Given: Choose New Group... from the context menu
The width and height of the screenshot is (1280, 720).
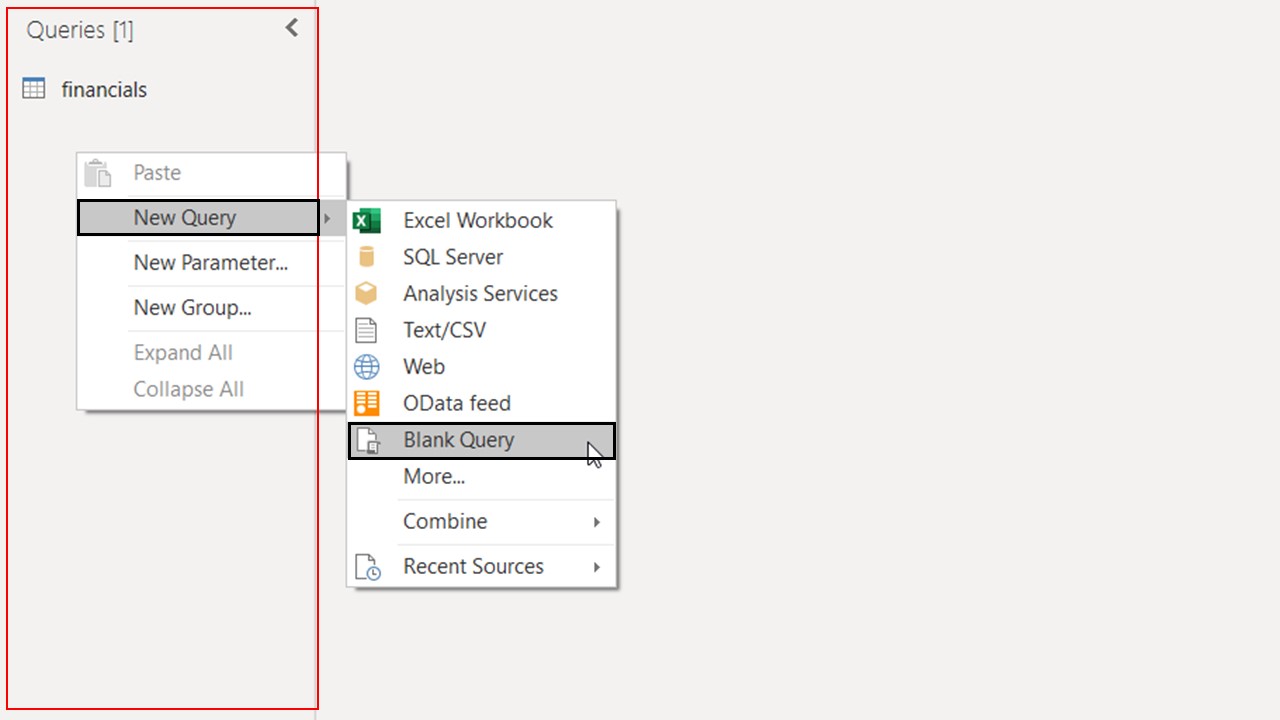Looking at the screenshot, I should tap(192, 308).
